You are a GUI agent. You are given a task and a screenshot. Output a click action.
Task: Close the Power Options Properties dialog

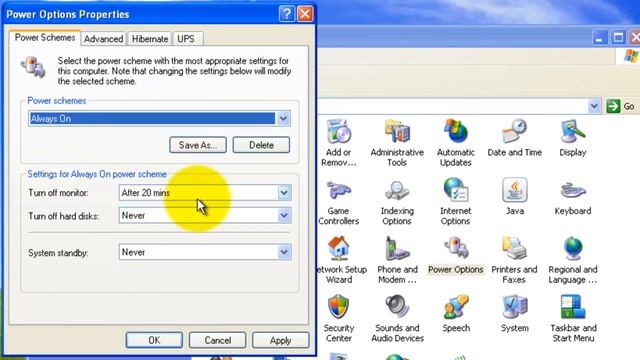tap(305, 14)
